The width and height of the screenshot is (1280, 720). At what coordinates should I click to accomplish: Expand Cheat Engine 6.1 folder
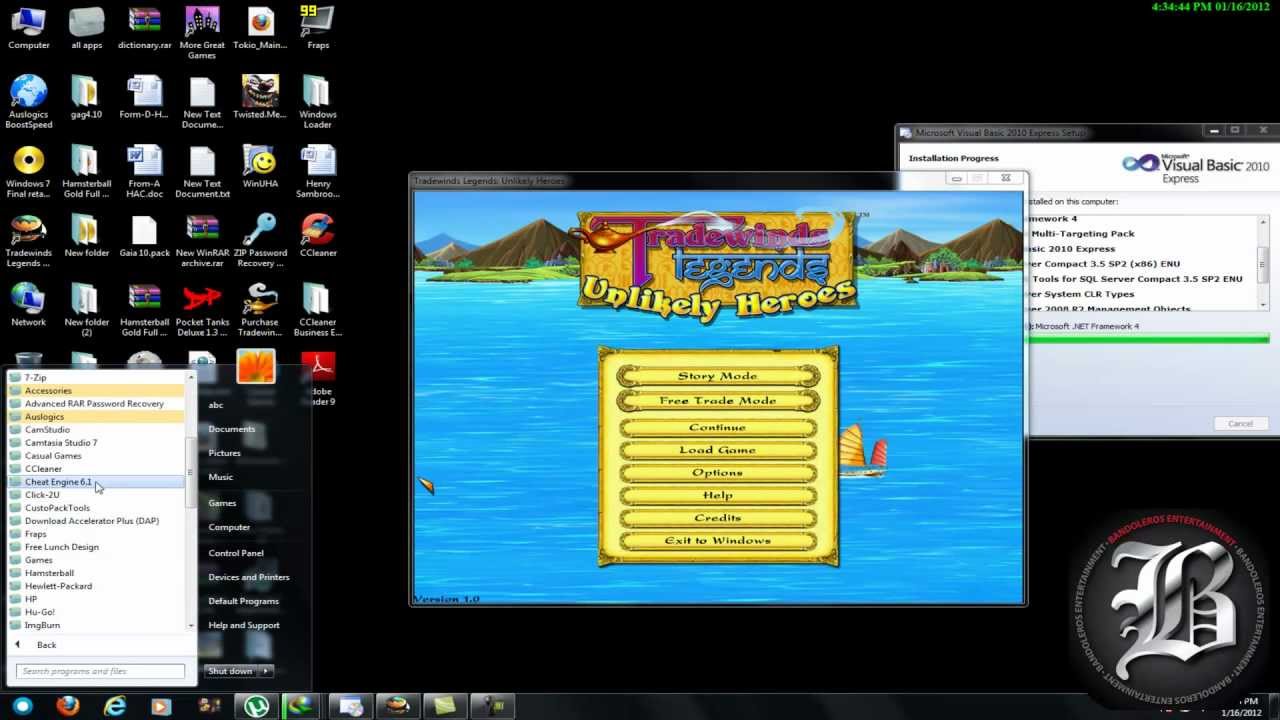(97, 482)
